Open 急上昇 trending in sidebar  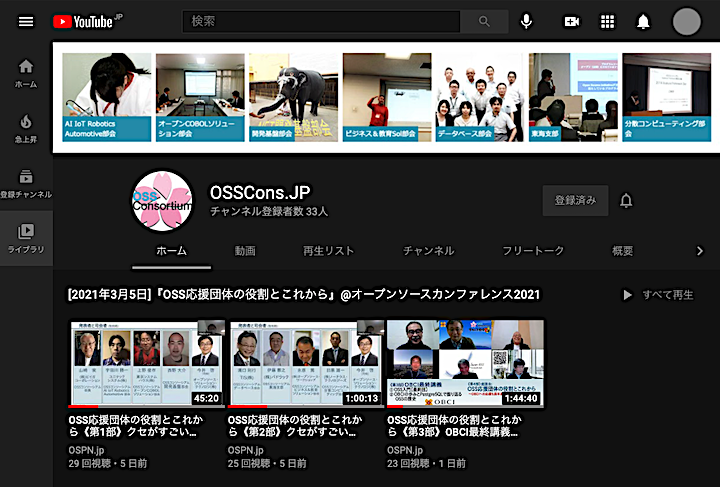click(x=26, y=129)
